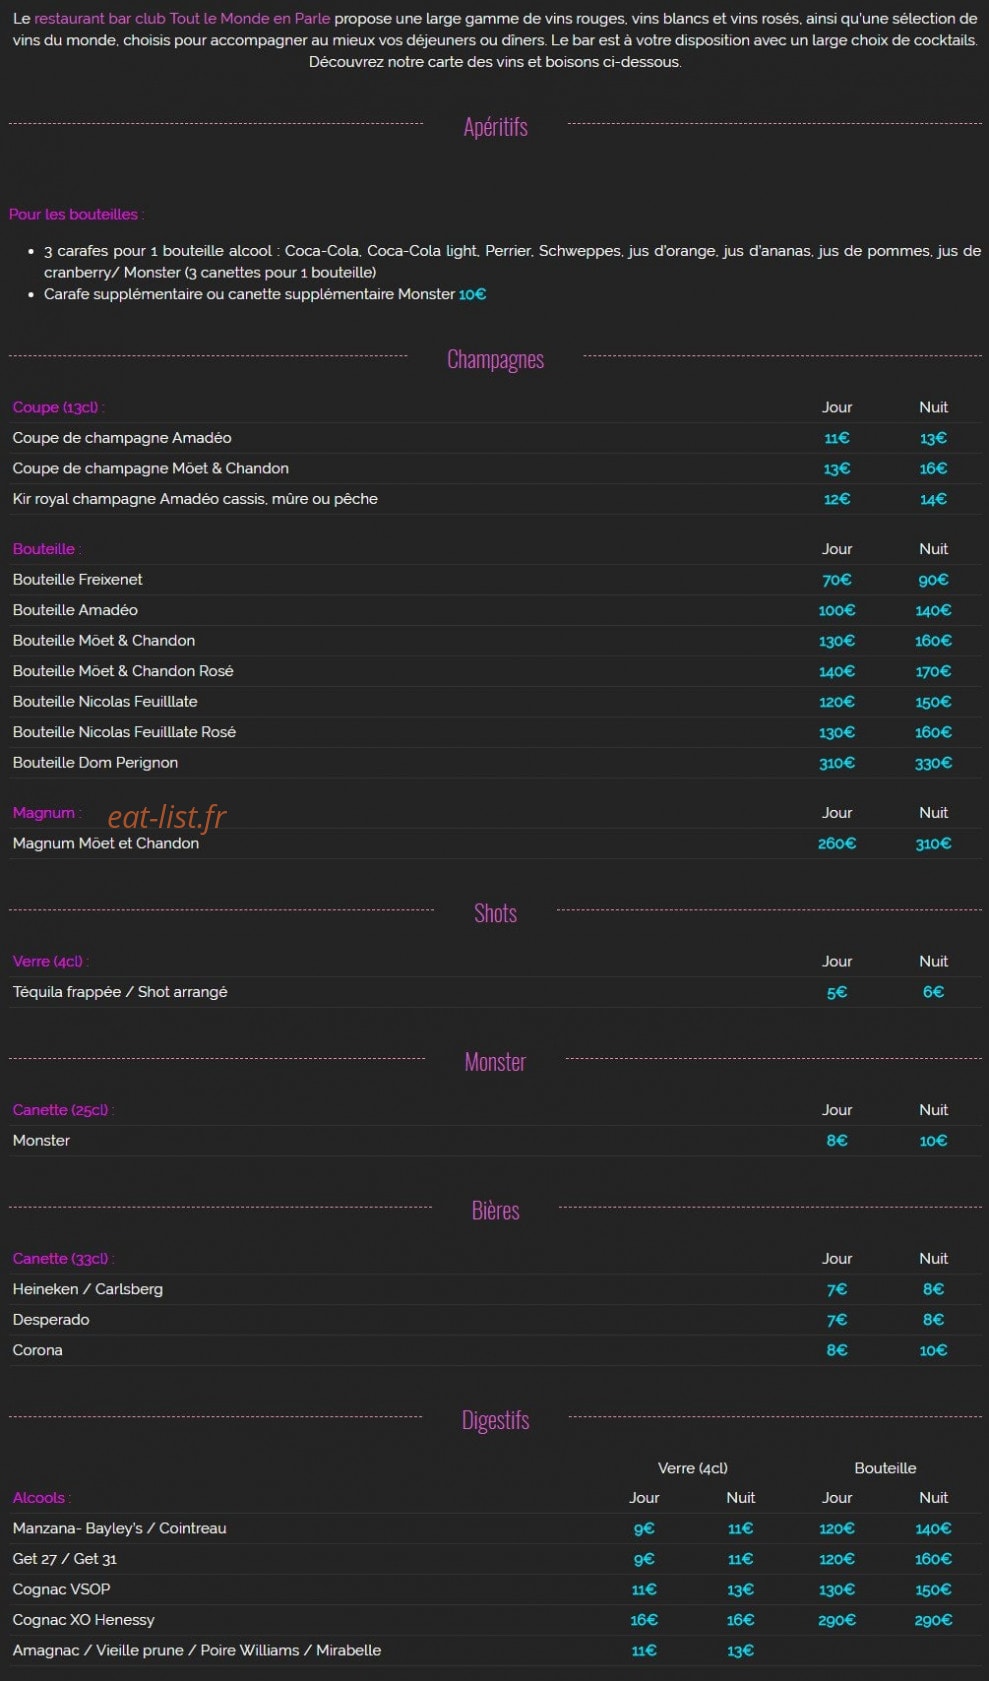This screenshot has width=989, height=1681.
Task: Click the 260€ Jour price of the Magnum
Action: click(837, 844)
